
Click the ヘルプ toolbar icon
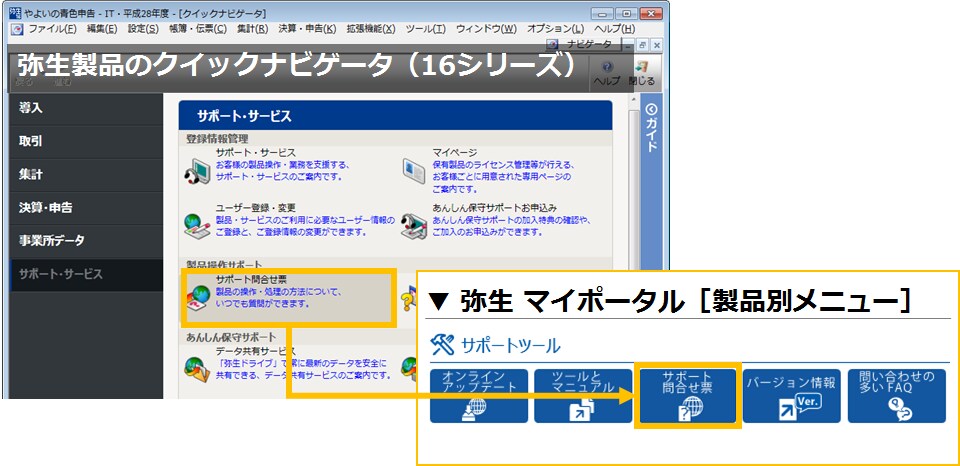[607, 73]
